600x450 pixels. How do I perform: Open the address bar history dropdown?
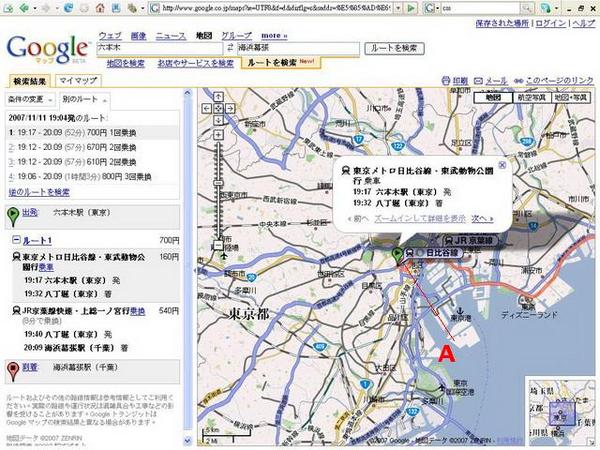[398, 8]
